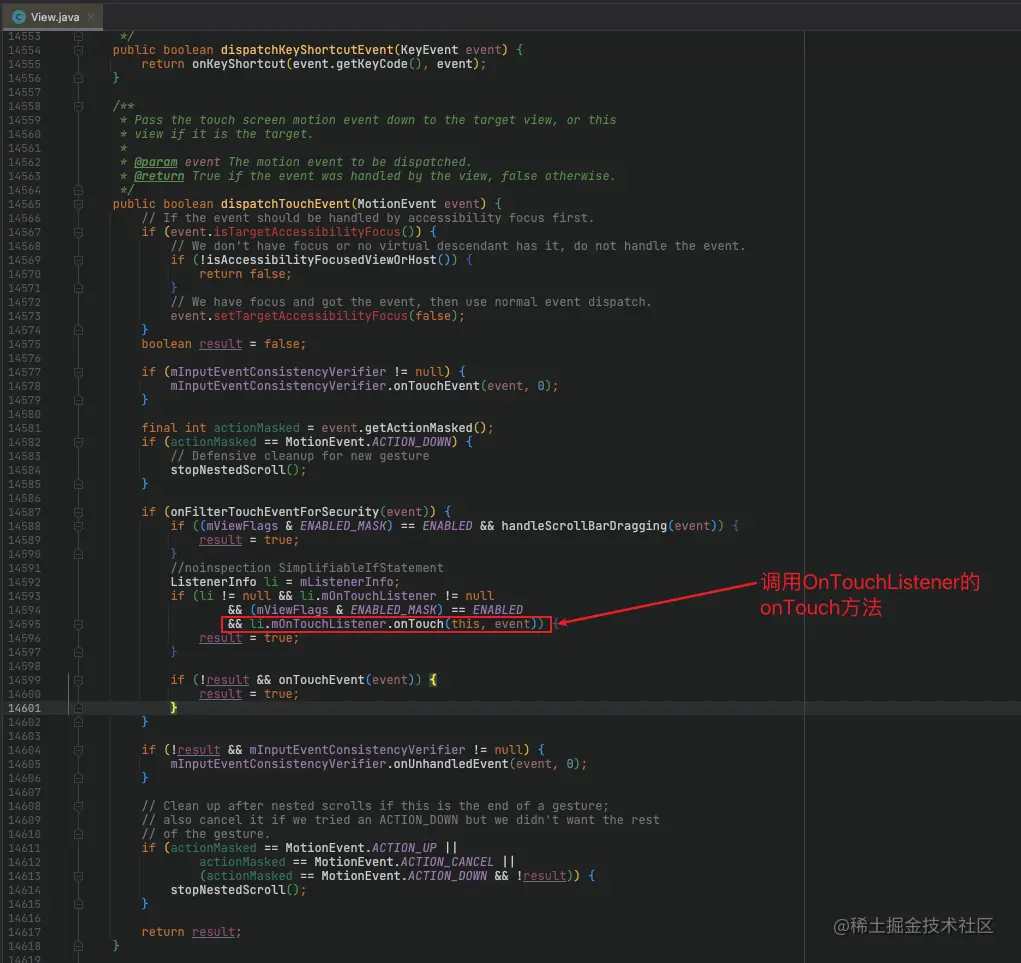Screen dimensions: 1021x963
Task: Click the 'return result;' statement
Action: (x=191, y=932)
